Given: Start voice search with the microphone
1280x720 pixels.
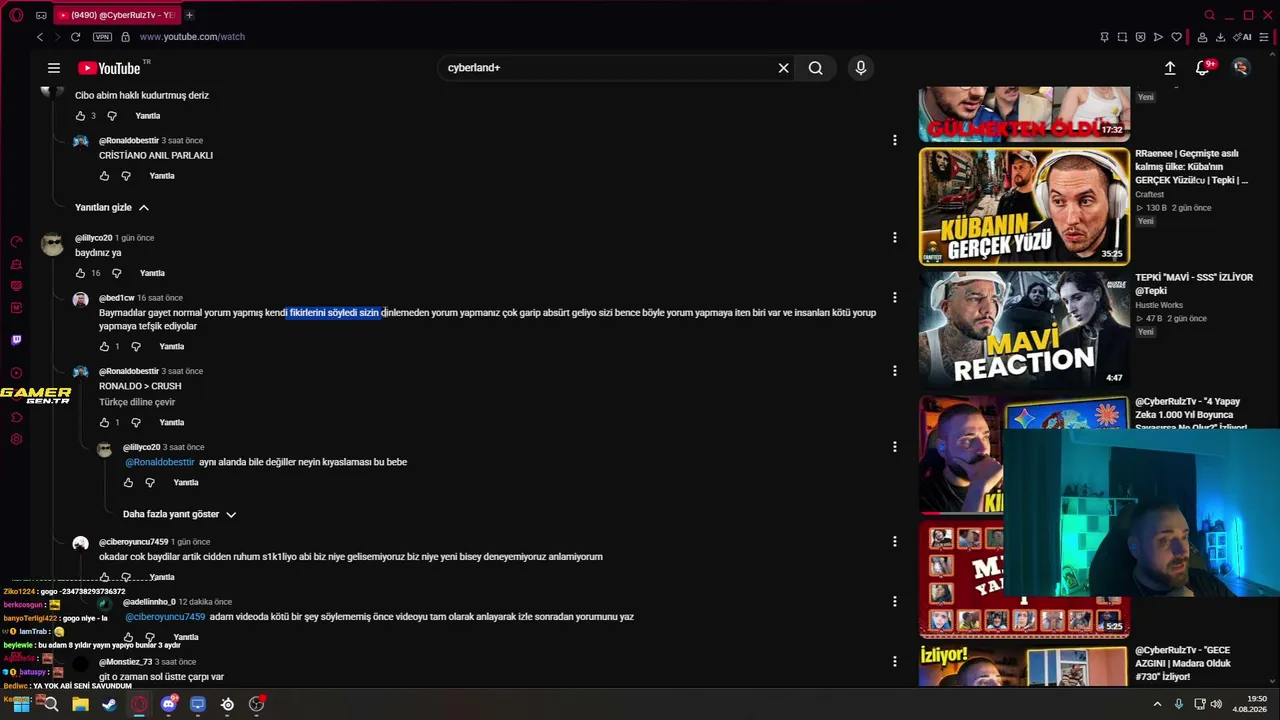Looking at the screenshot, I should coord(860,68).
